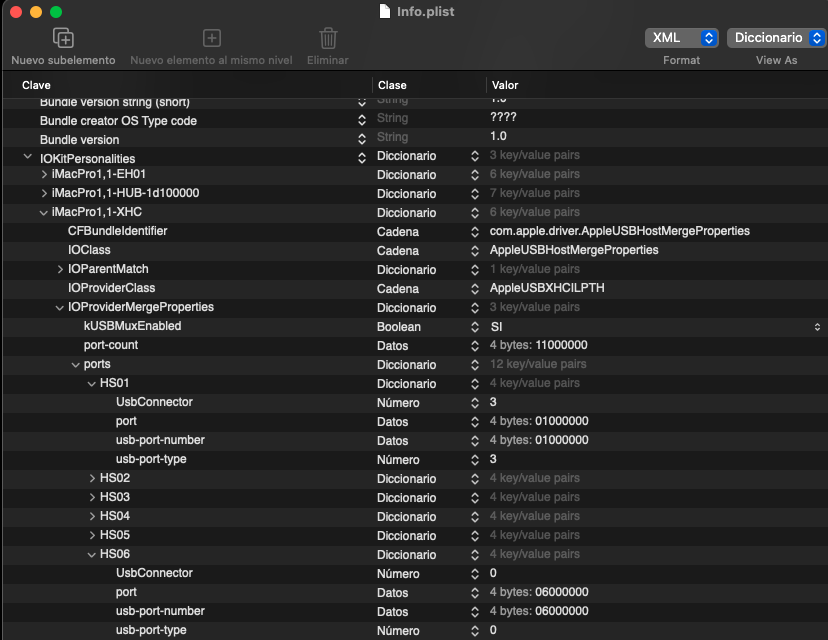The width and height of the screenshot is (828, 640).
Task: Change class type of ports row
Action: (x=475, y=365)
